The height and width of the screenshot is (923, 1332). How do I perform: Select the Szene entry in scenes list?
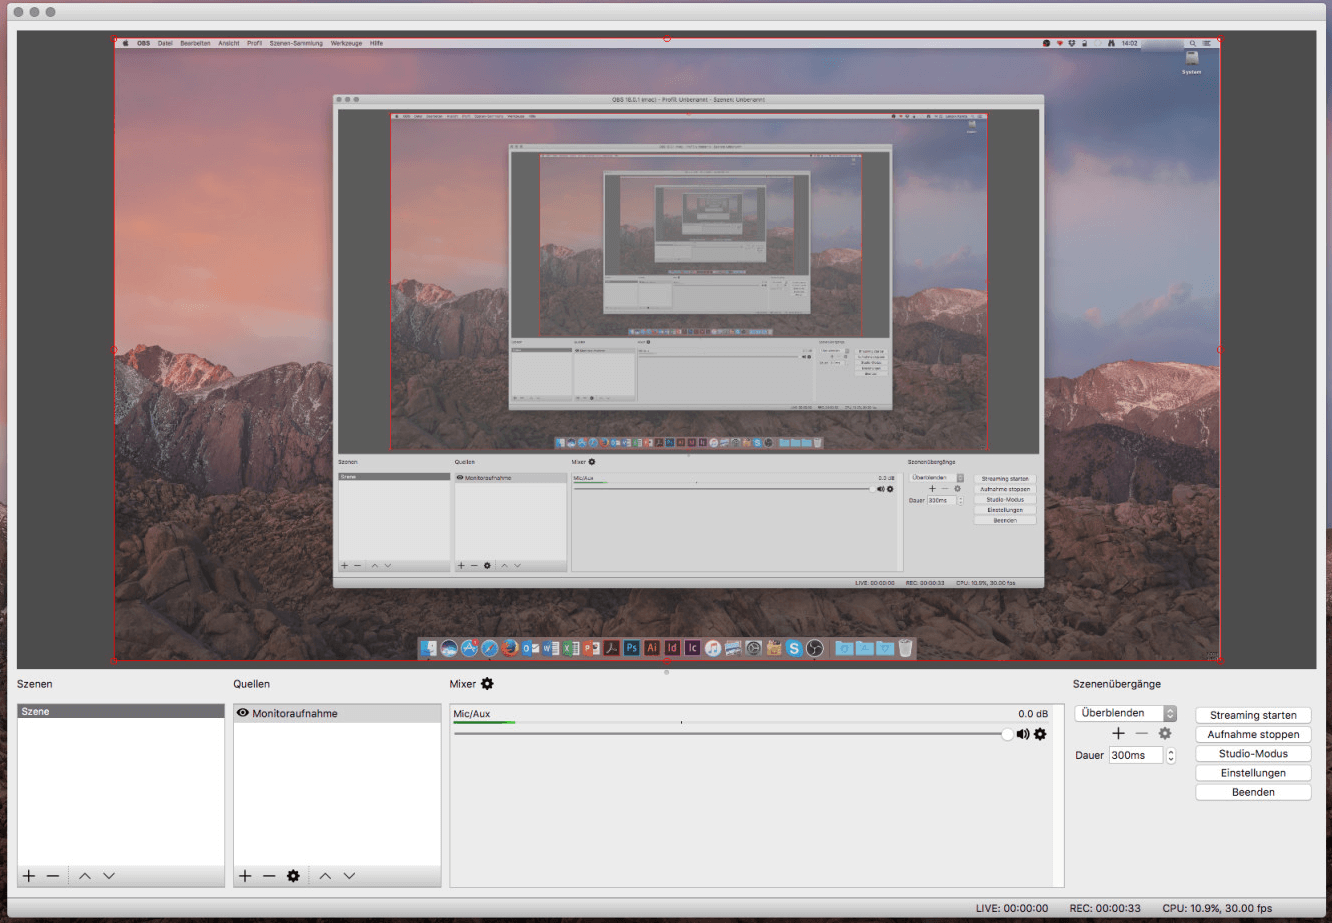(120, 712)
